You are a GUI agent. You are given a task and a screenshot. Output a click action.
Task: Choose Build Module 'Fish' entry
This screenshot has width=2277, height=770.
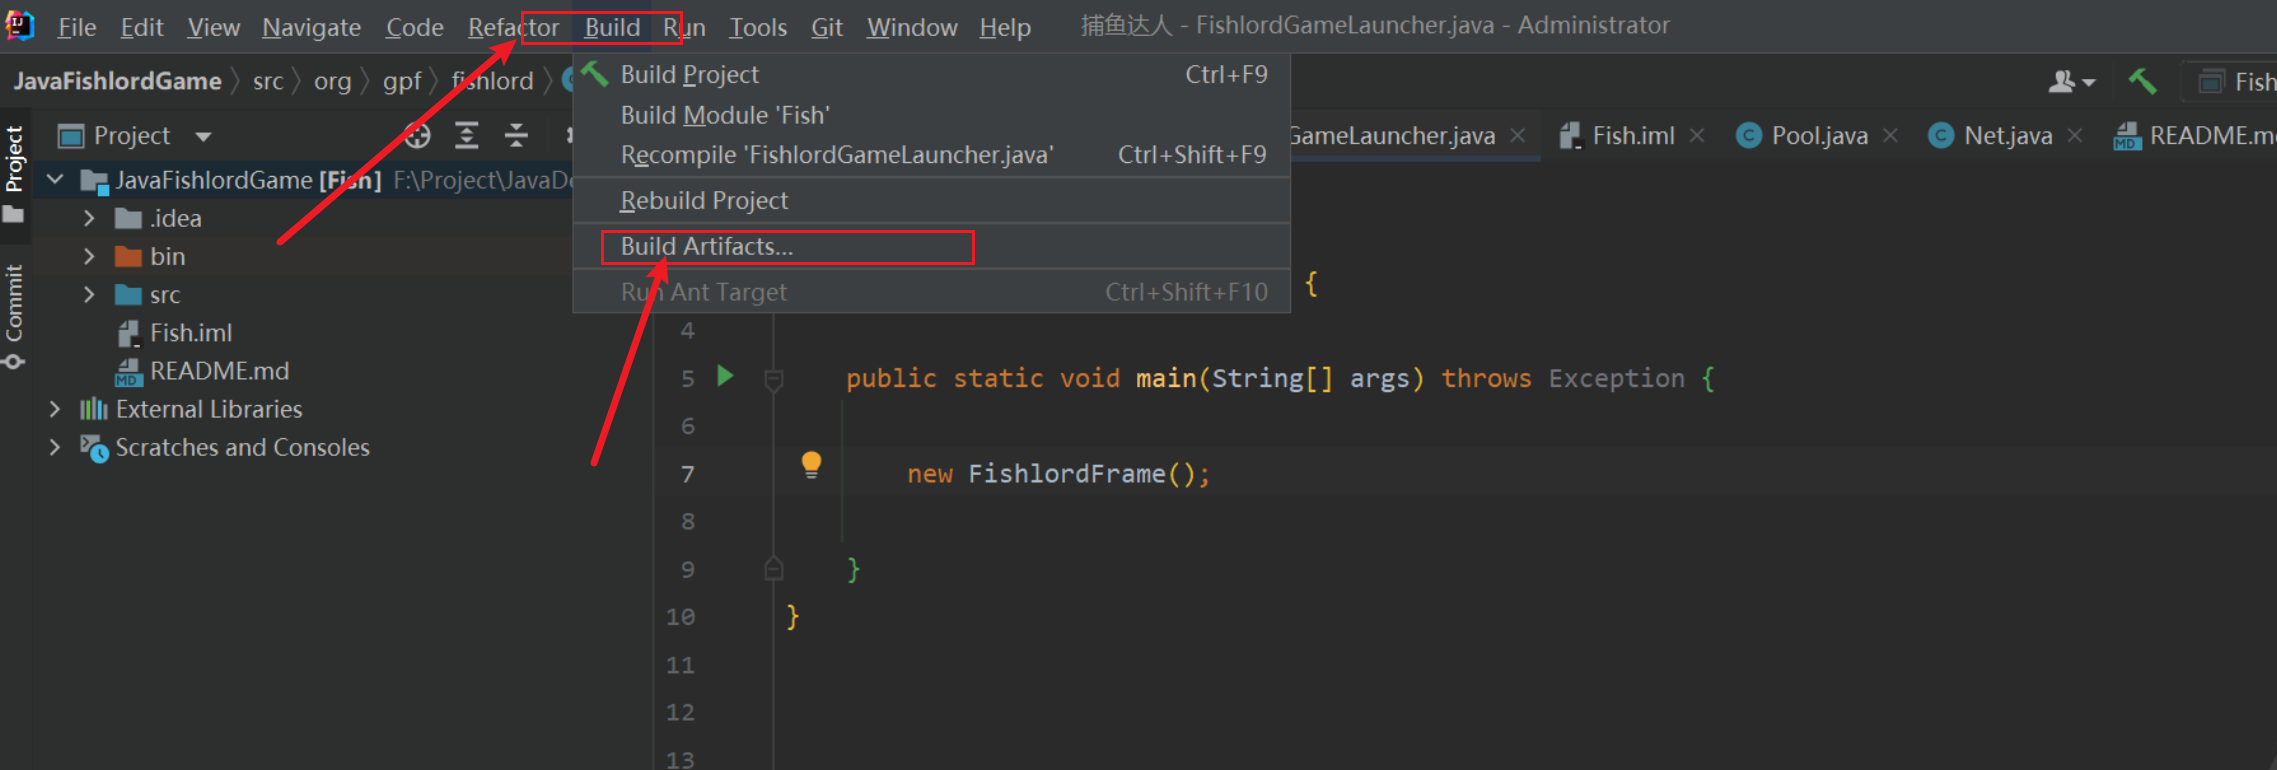point(931,115)
